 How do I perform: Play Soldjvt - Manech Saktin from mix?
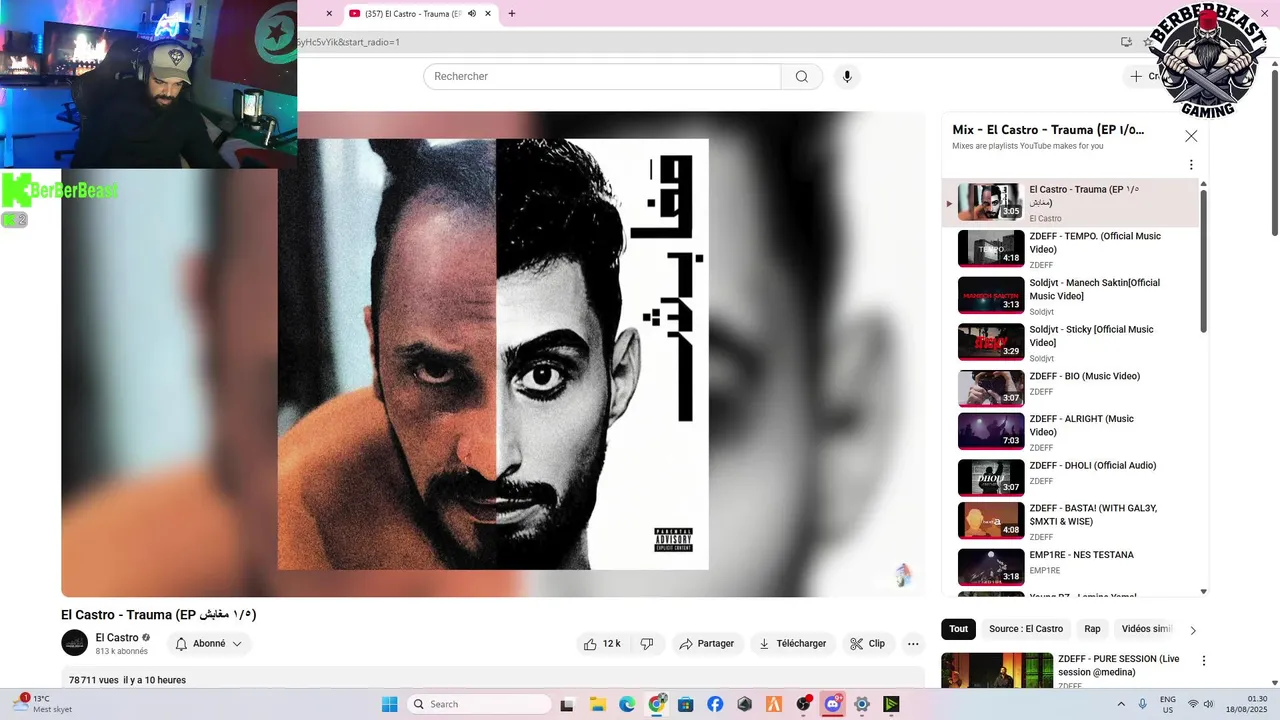point(1072,296)
